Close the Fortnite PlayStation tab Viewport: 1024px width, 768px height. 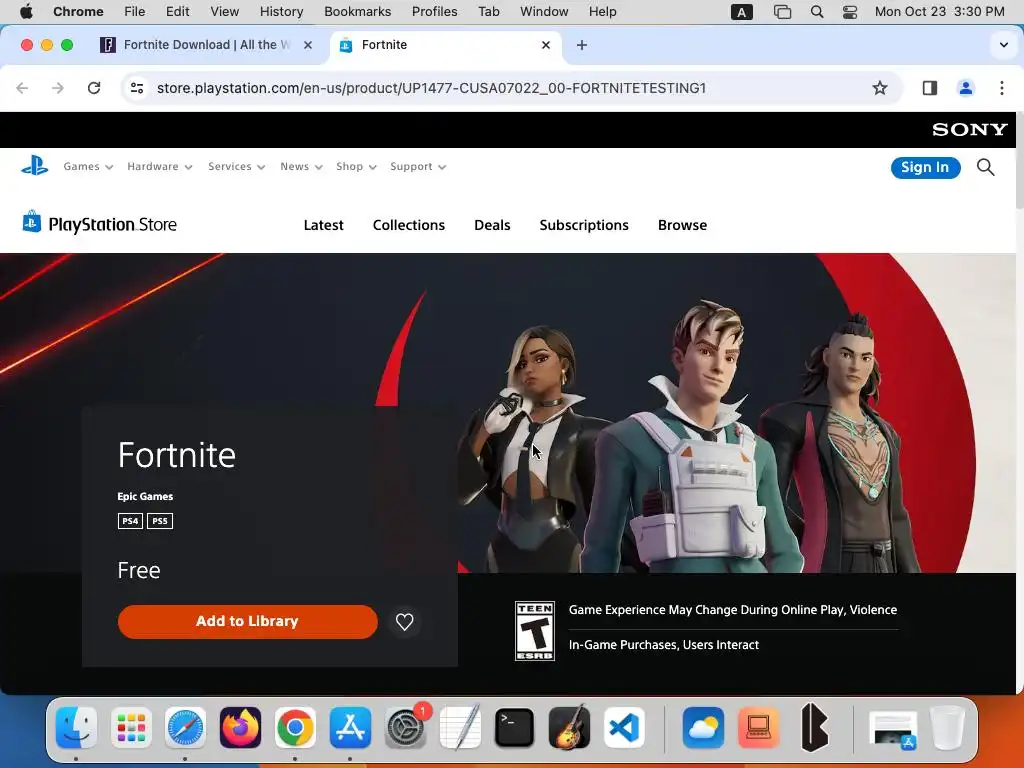pos(546,44)
